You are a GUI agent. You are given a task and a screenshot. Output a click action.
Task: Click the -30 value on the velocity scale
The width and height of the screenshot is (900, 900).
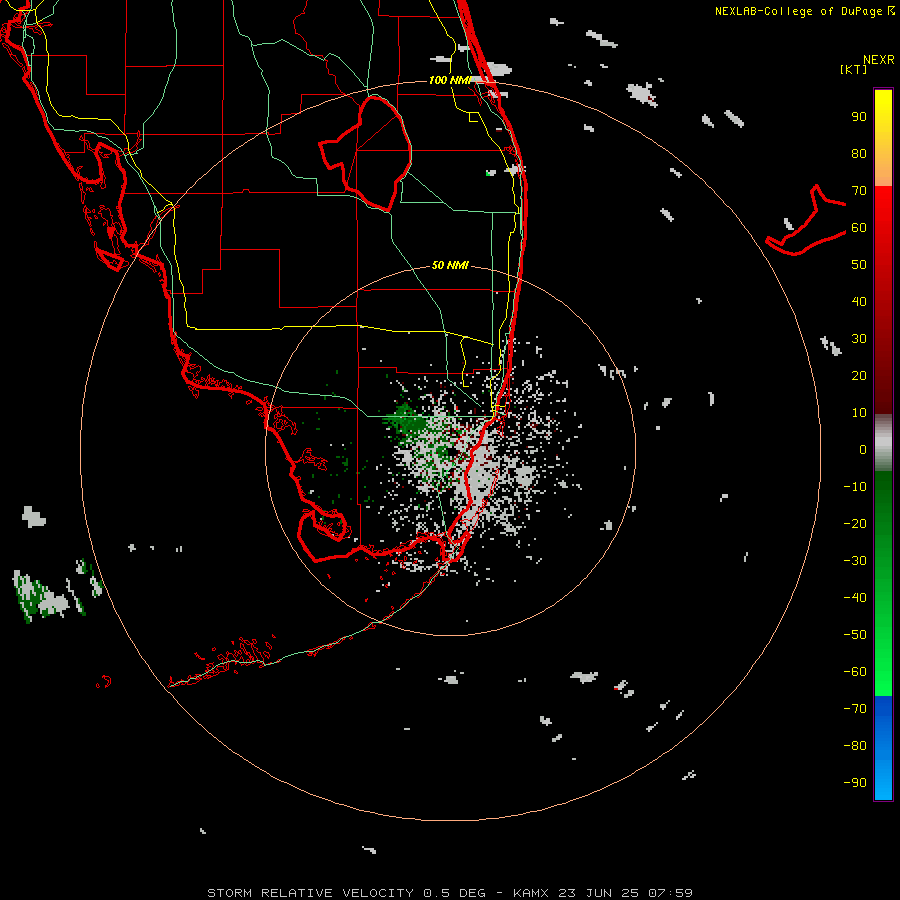click(855, 561)
